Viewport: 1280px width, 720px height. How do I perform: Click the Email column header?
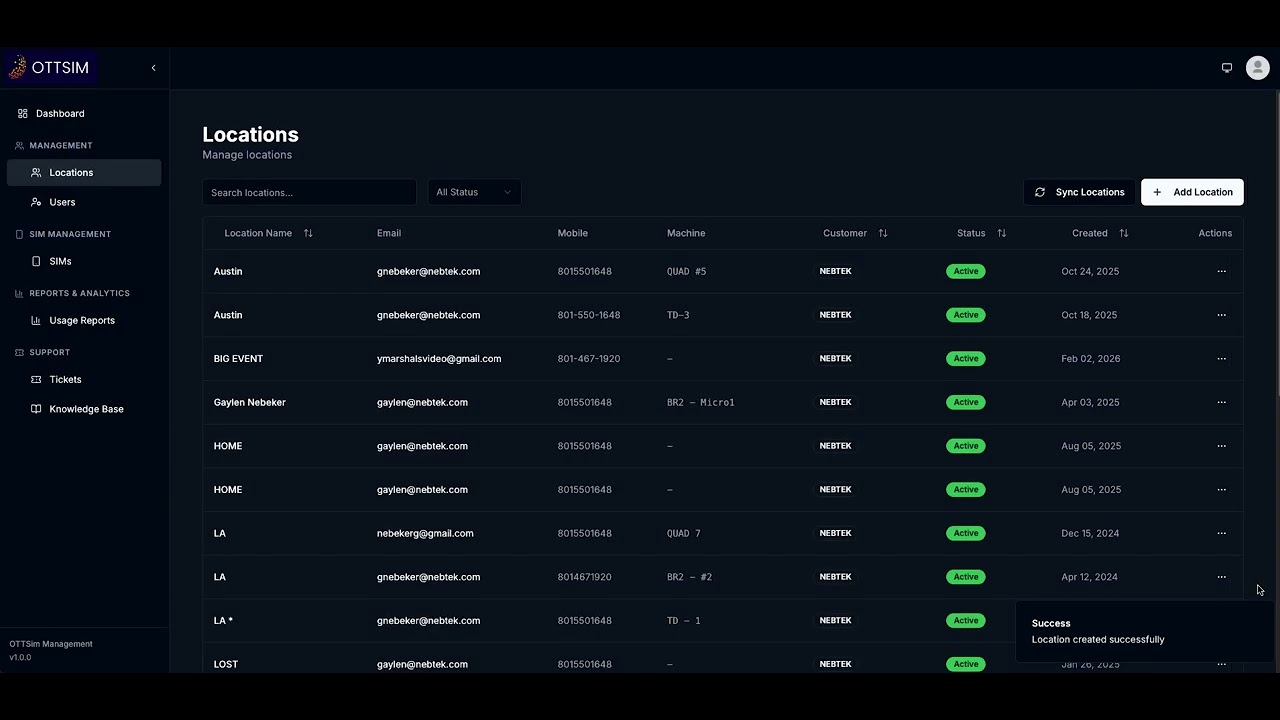[389, 233]
